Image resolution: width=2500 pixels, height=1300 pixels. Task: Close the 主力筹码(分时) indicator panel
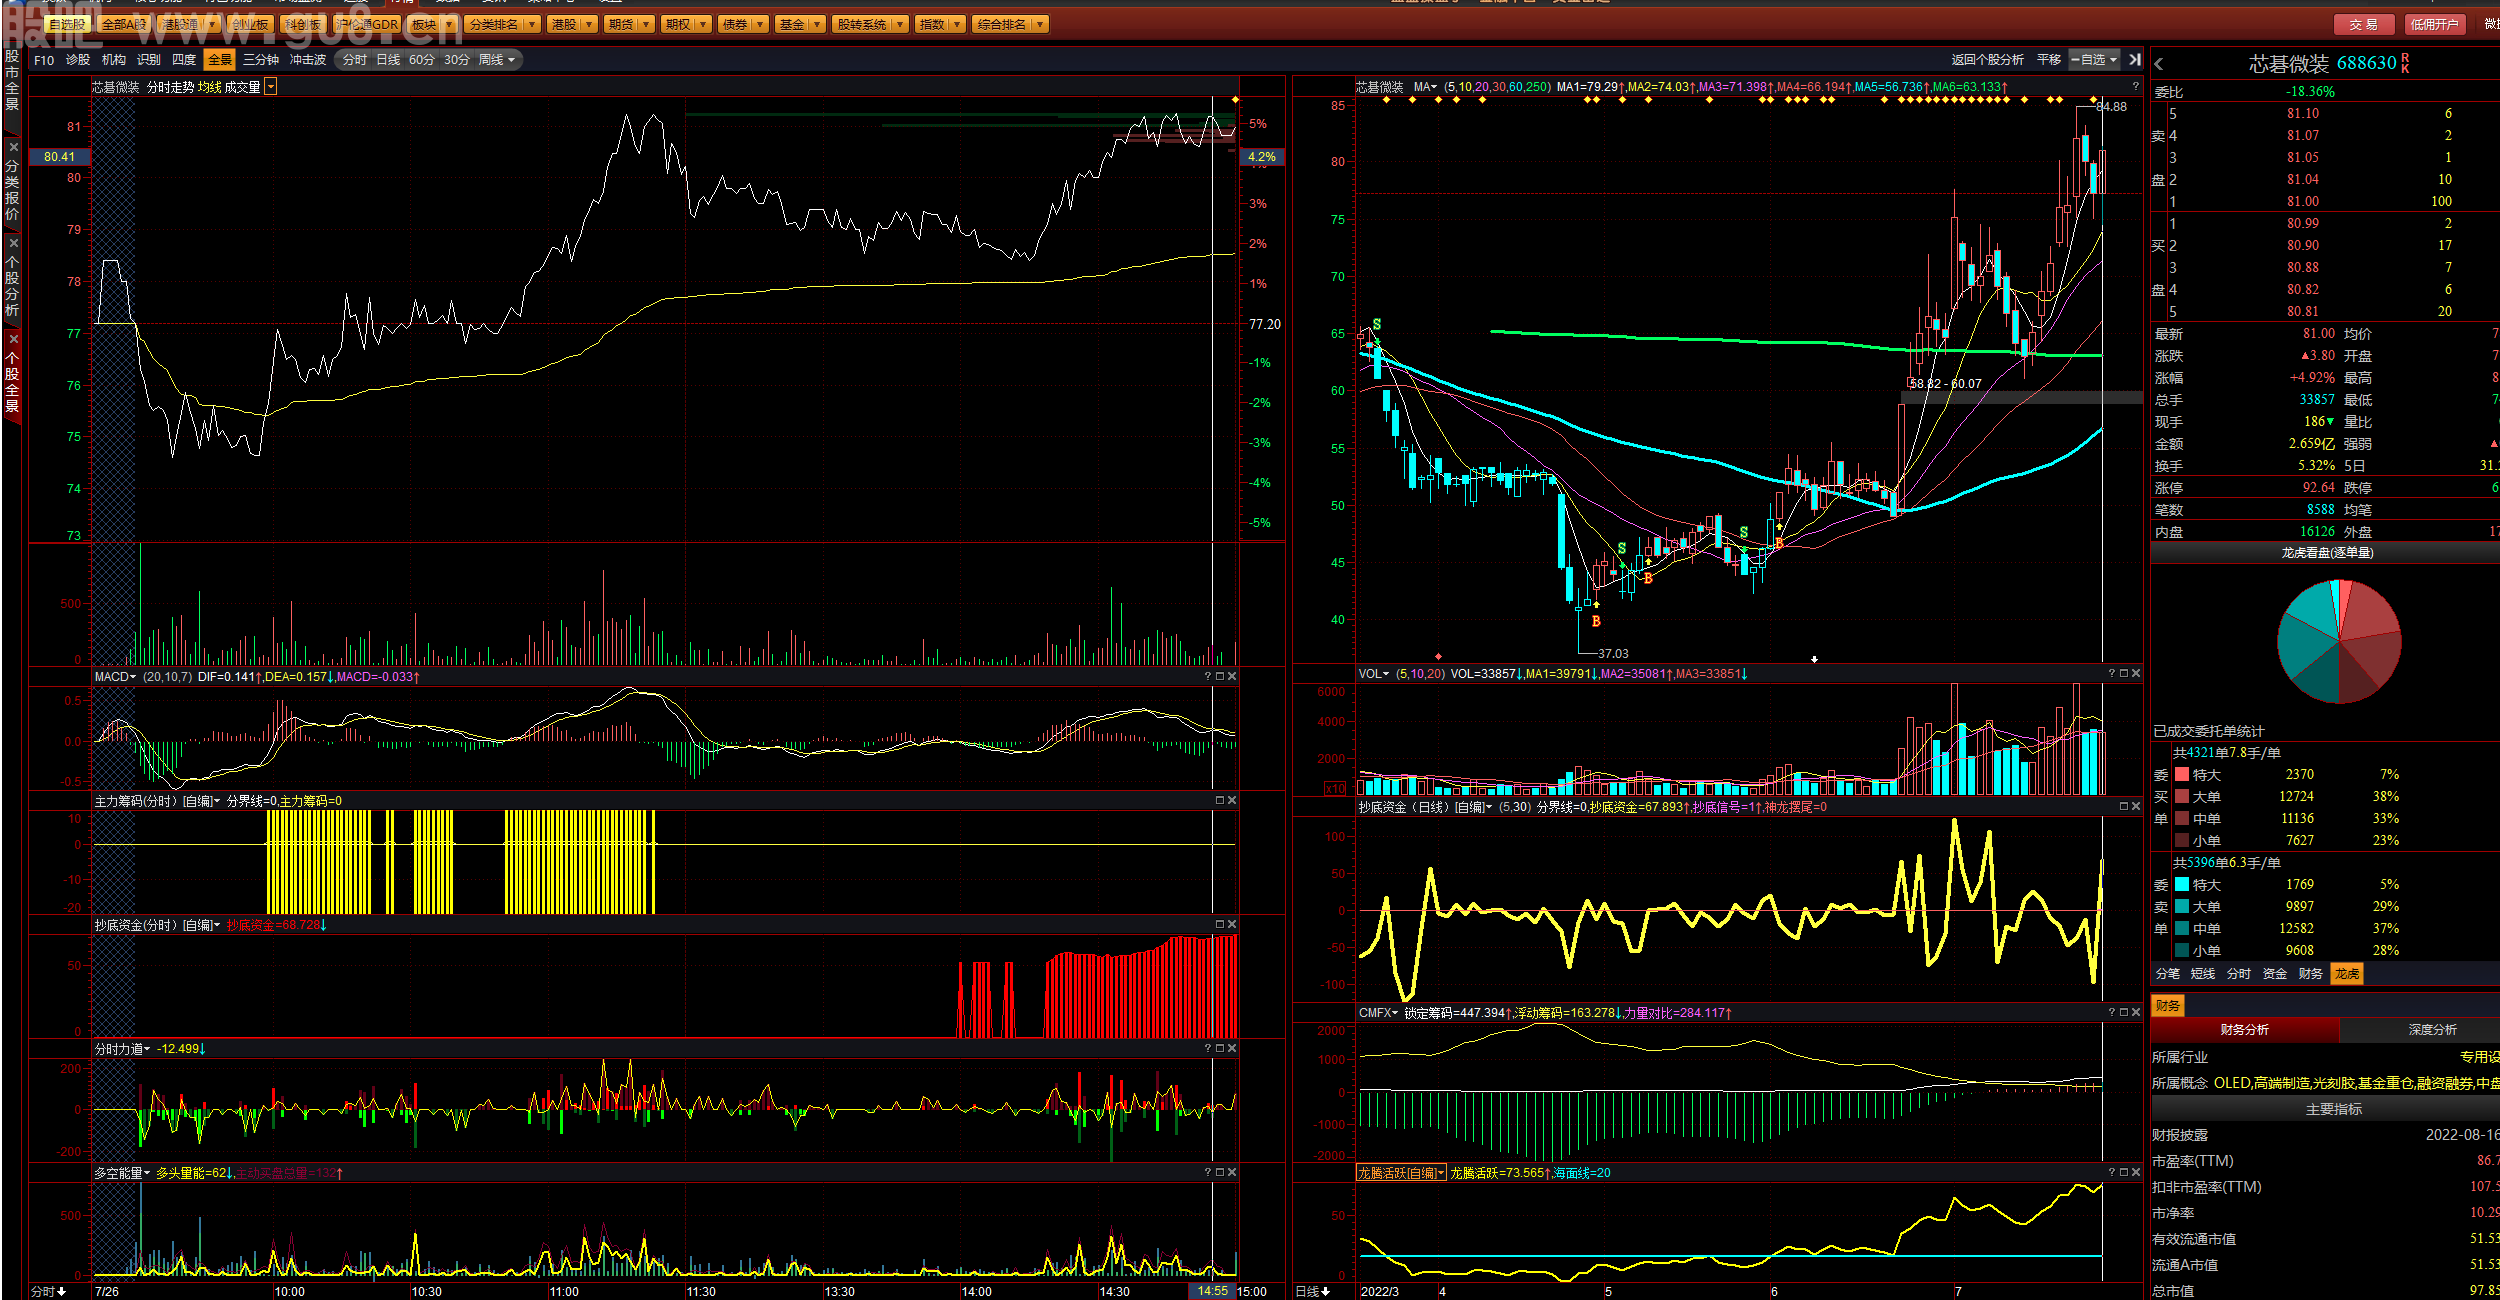tap(1232, 800)
